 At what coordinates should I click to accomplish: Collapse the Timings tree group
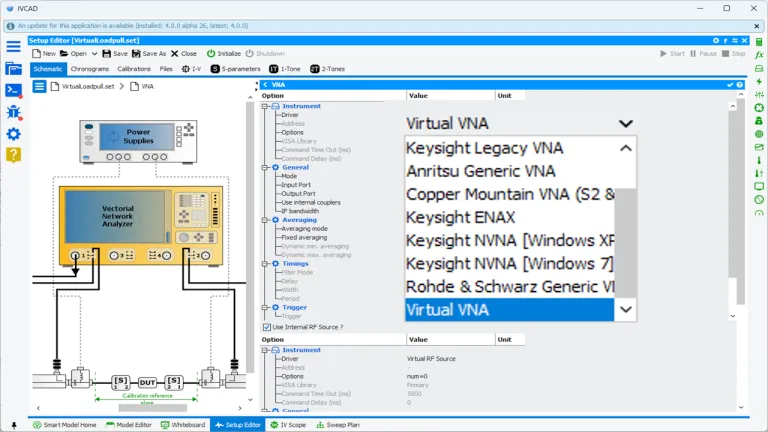(265, 264)
